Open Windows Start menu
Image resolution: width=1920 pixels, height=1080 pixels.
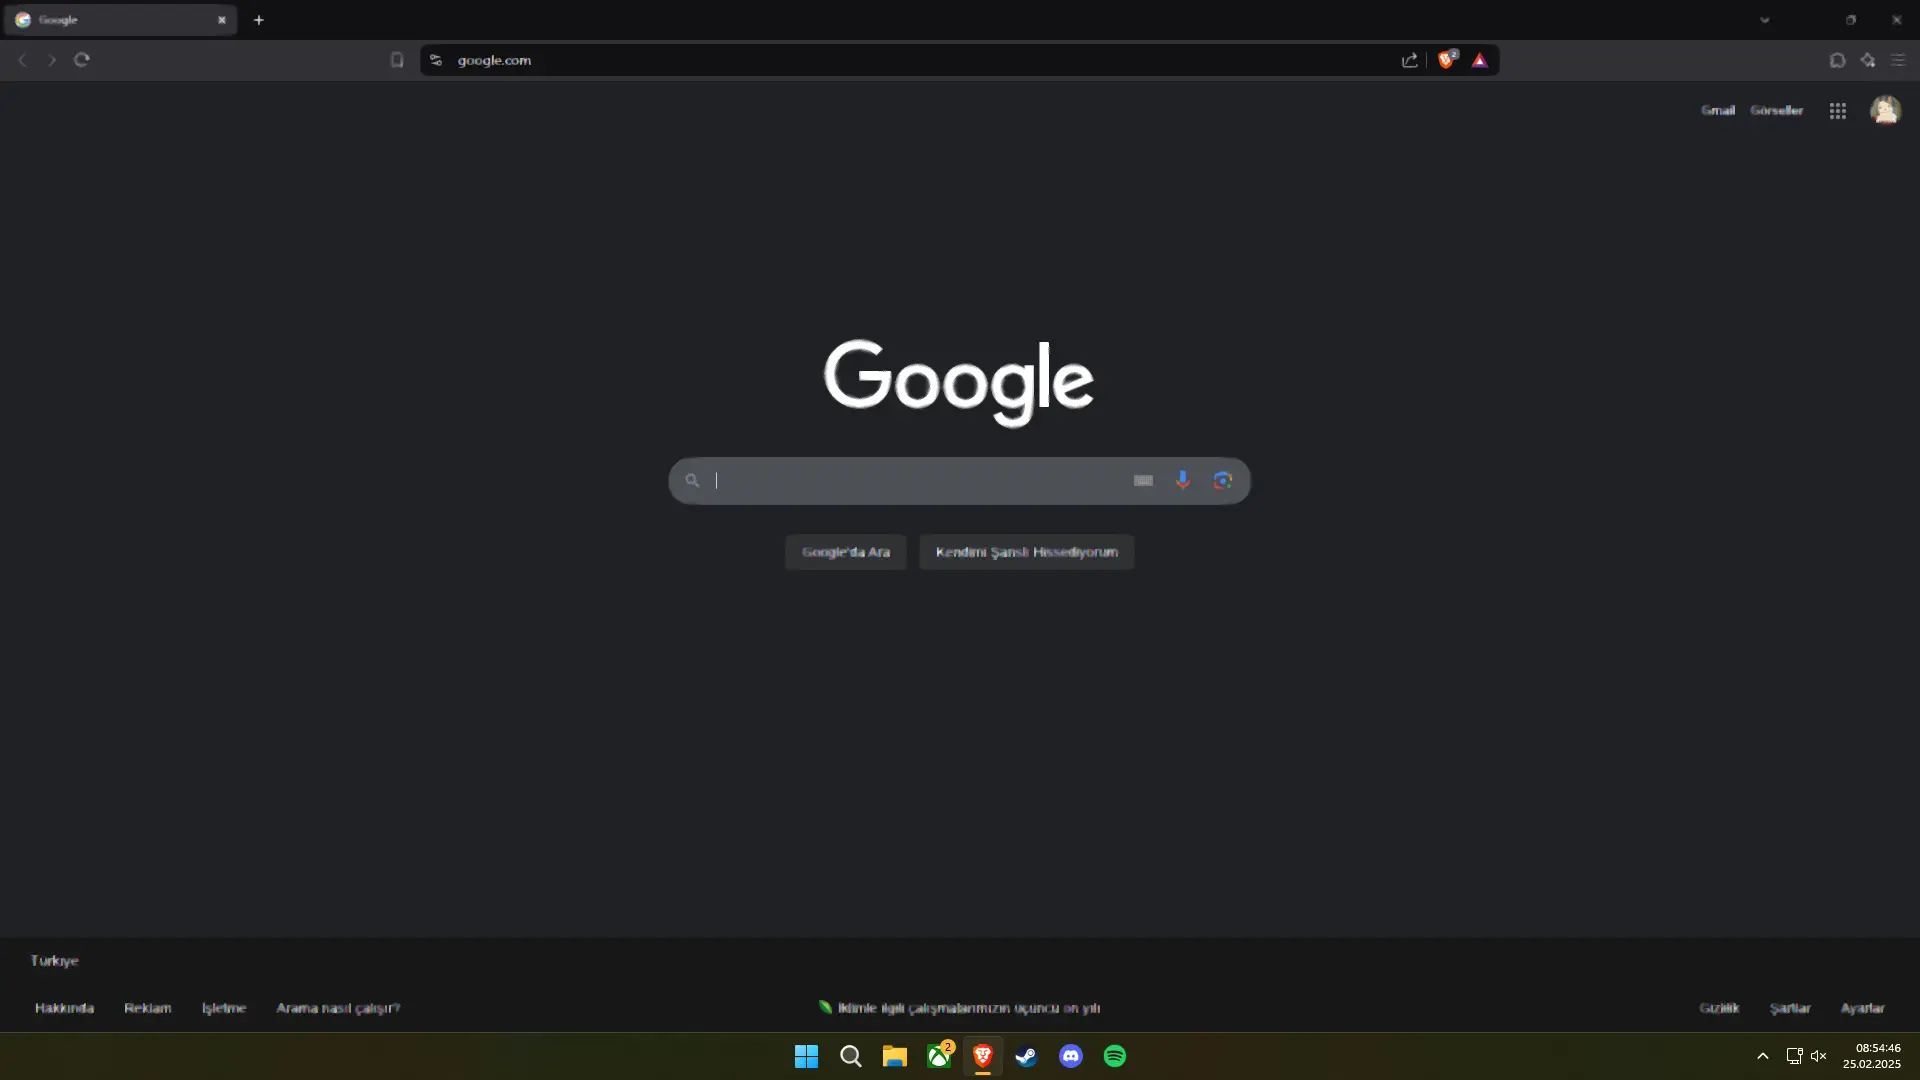[x=806, y=1056]
